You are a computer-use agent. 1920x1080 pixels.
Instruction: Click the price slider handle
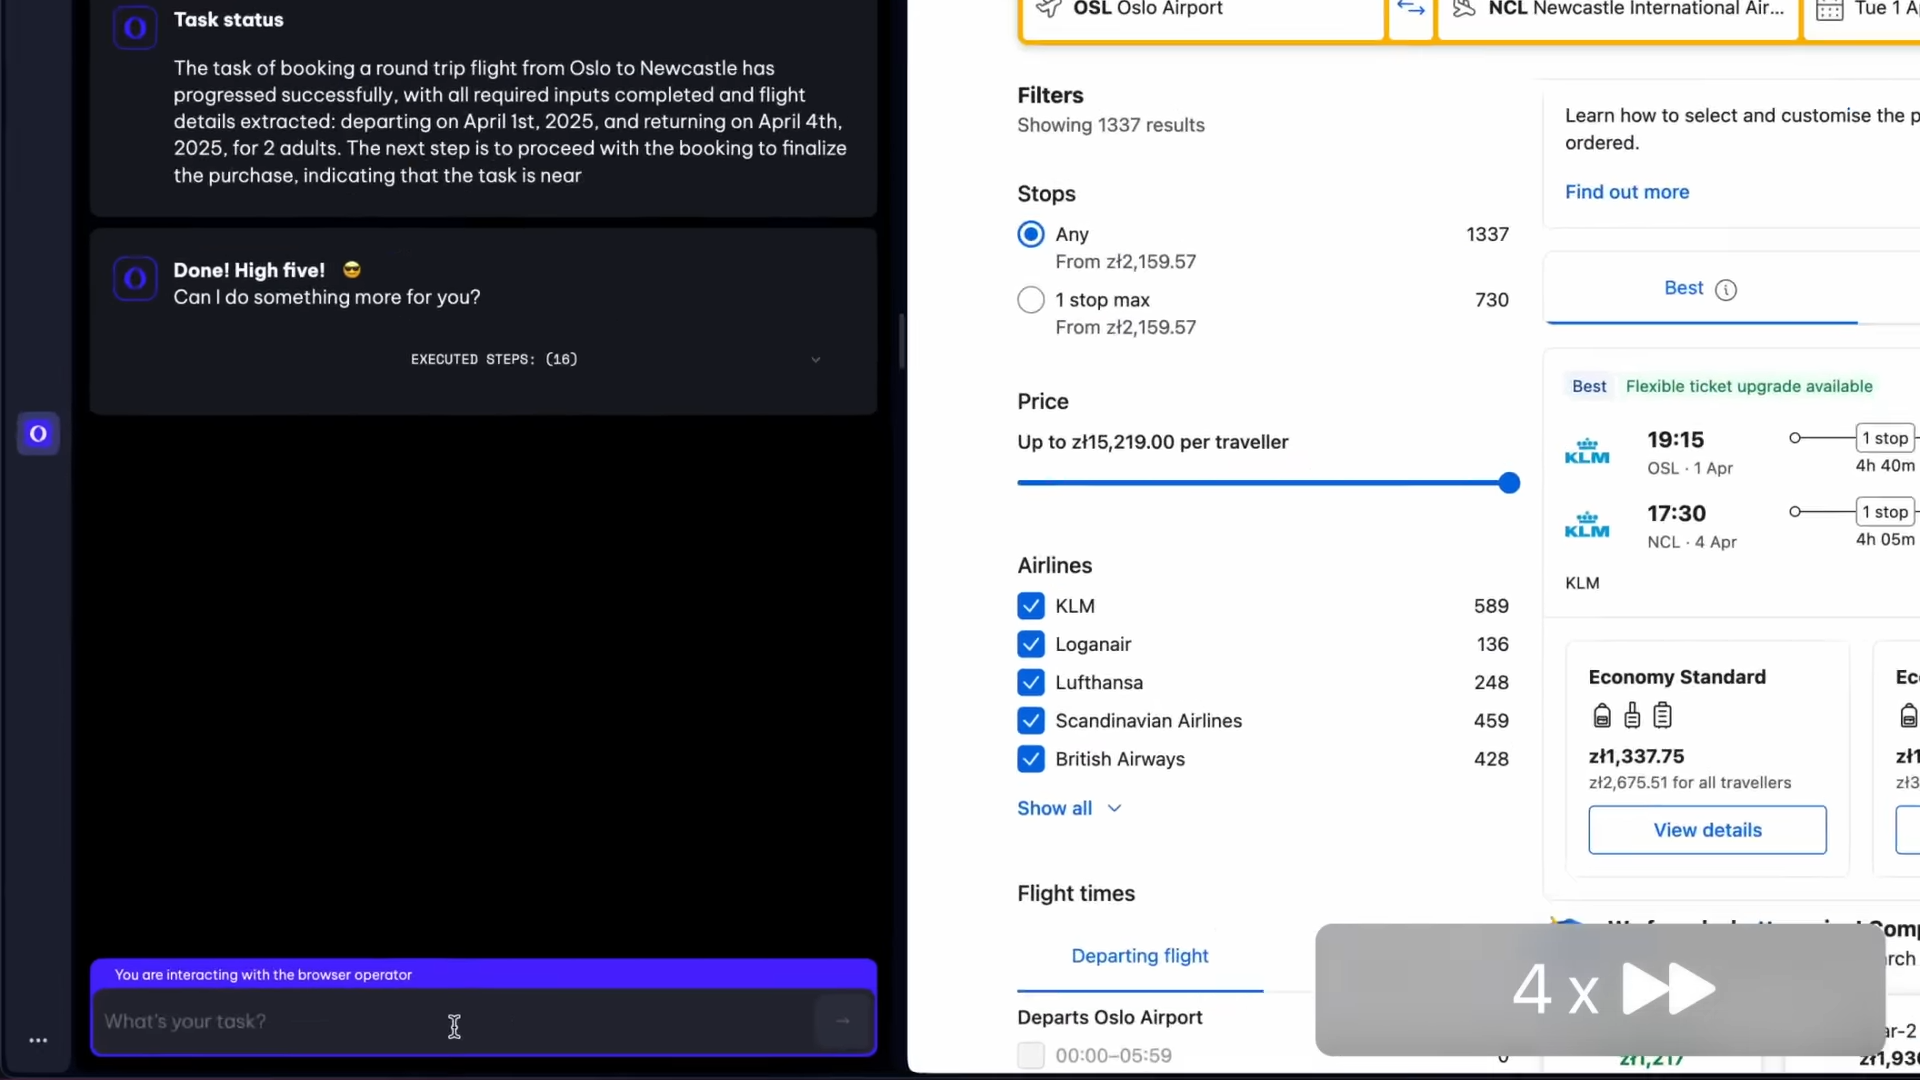point(1509,483)
